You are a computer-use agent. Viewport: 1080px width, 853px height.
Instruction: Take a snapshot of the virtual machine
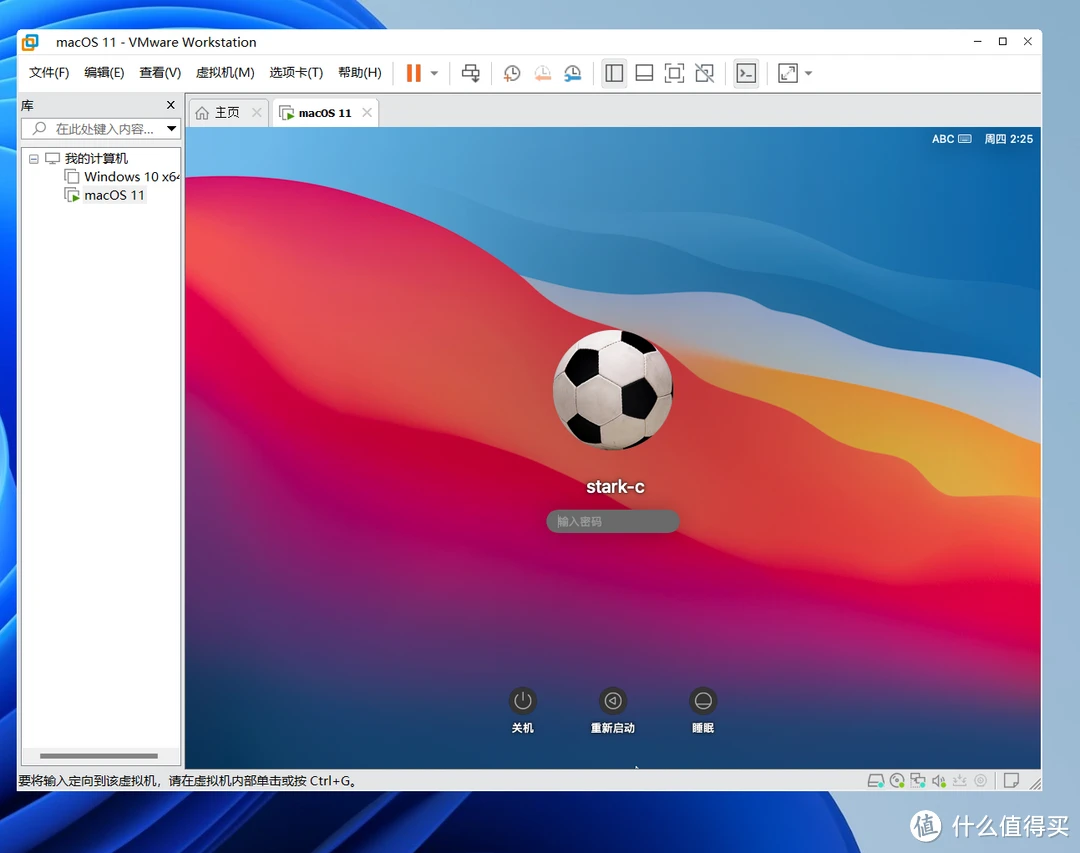511,73
